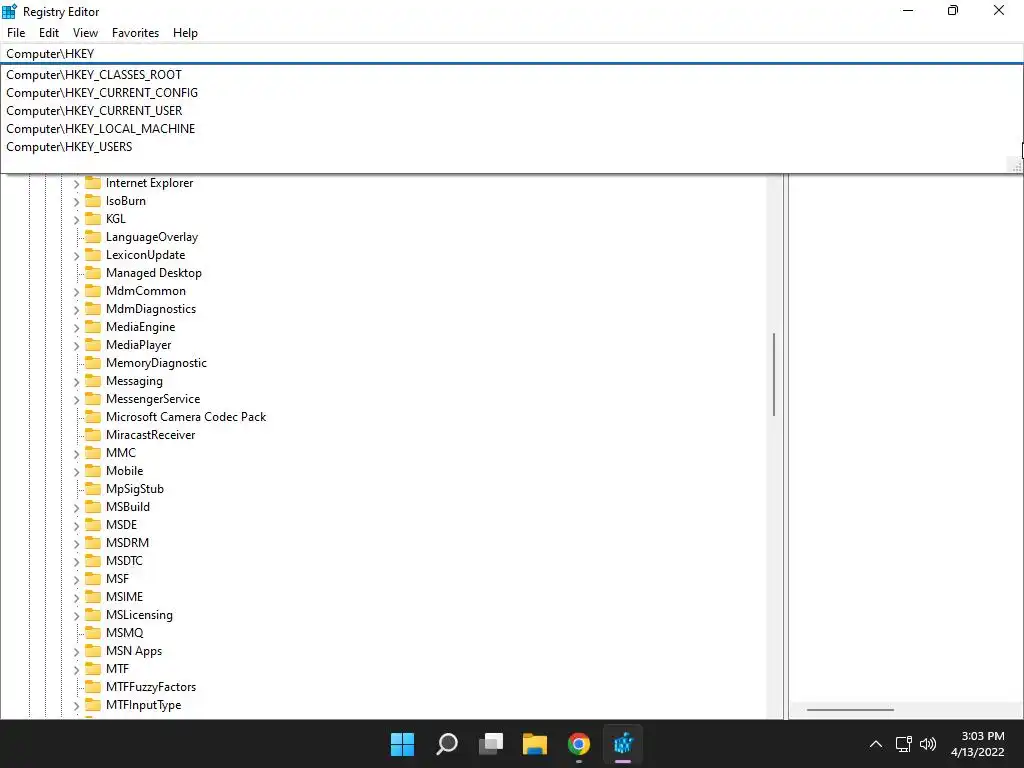
Task: Open the Windows Start menu
Action: [402, 744]
